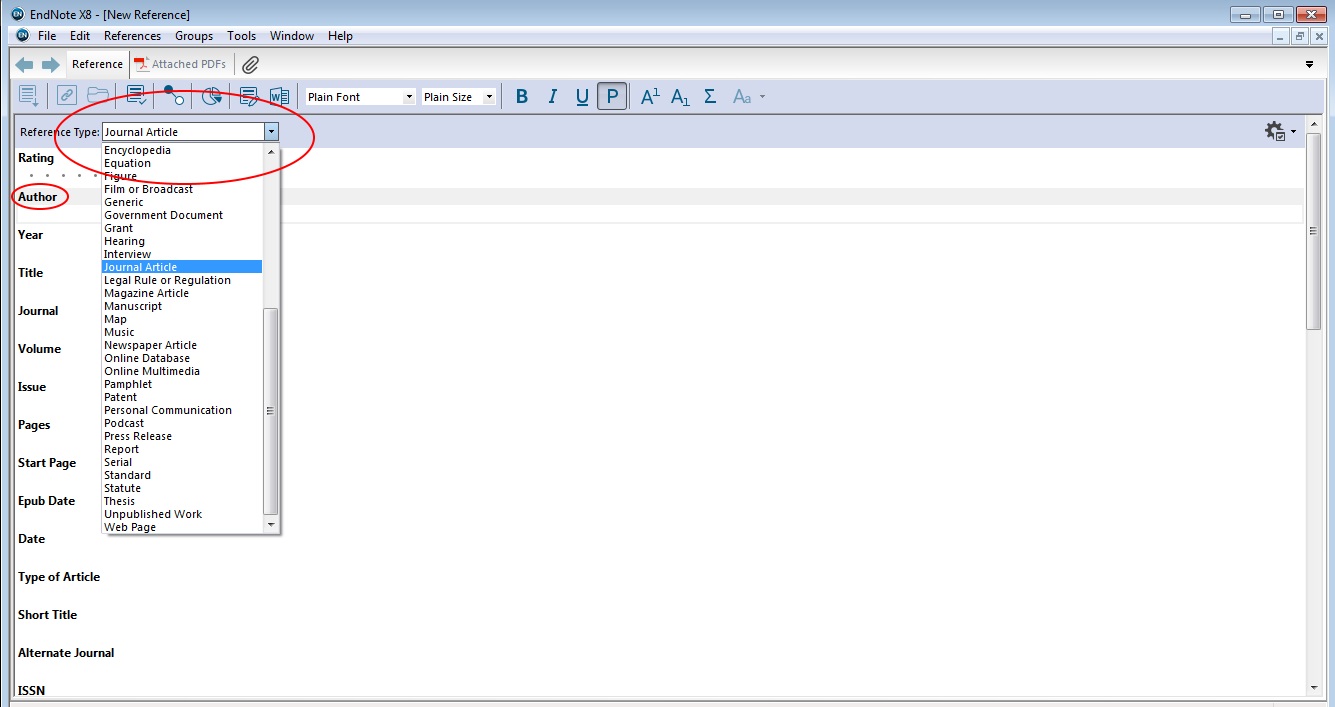Apply superscript formatting
1335x707 pixels.
[650, 97]
